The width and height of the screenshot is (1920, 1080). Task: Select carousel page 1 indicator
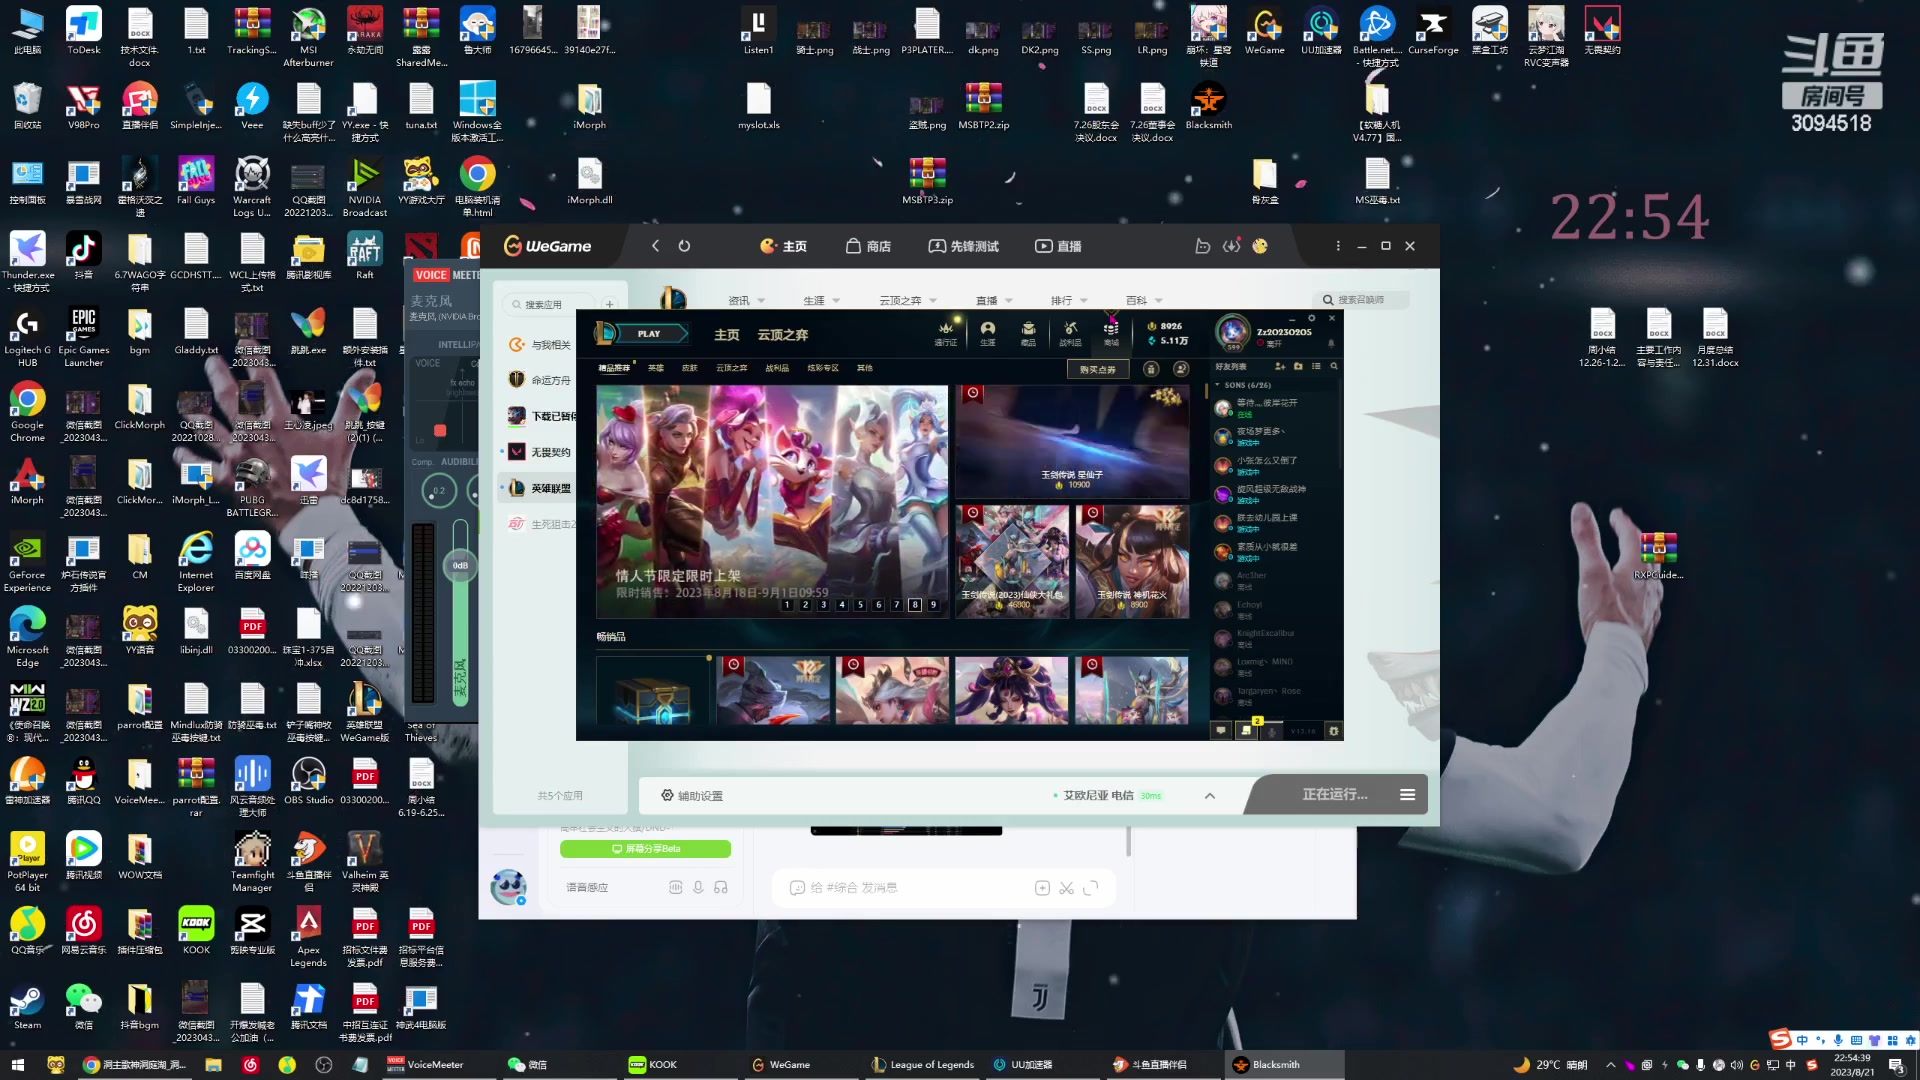coord(787,605)
